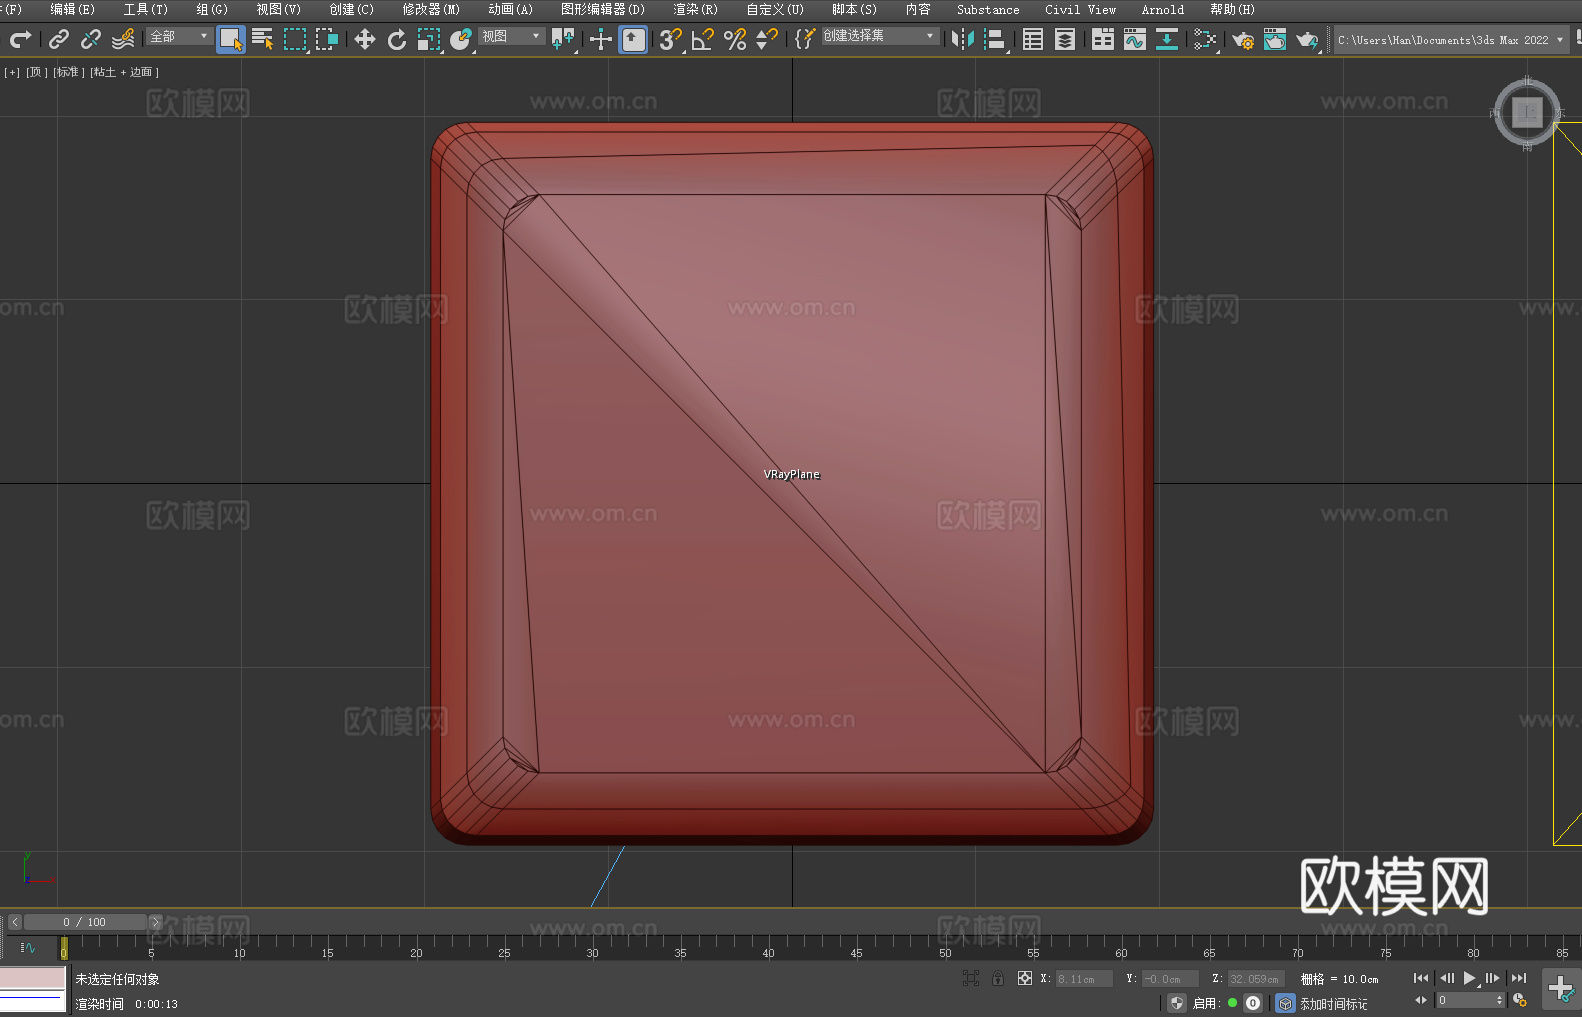Open the 渲染(R) menu
This screenshot has height=1017, width=1582.
[x=695, y=9]
